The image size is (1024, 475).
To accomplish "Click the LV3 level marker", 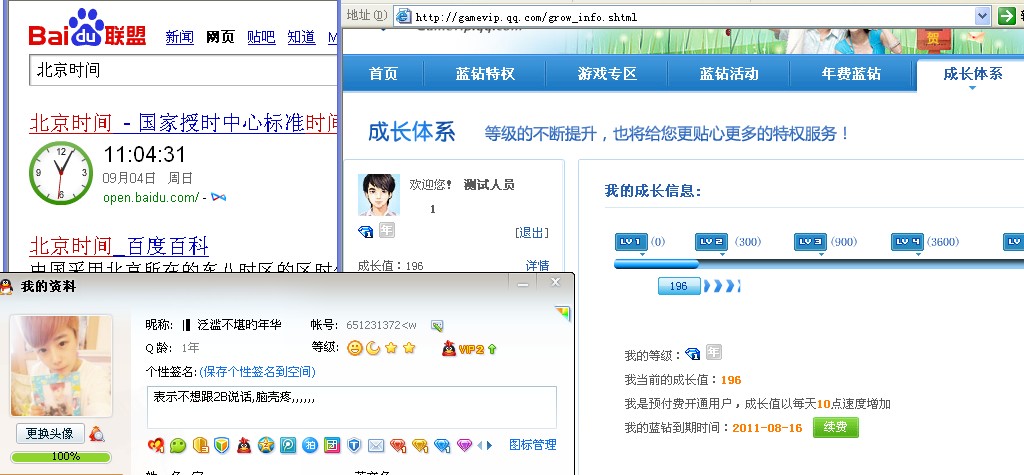I will [810, 242].
